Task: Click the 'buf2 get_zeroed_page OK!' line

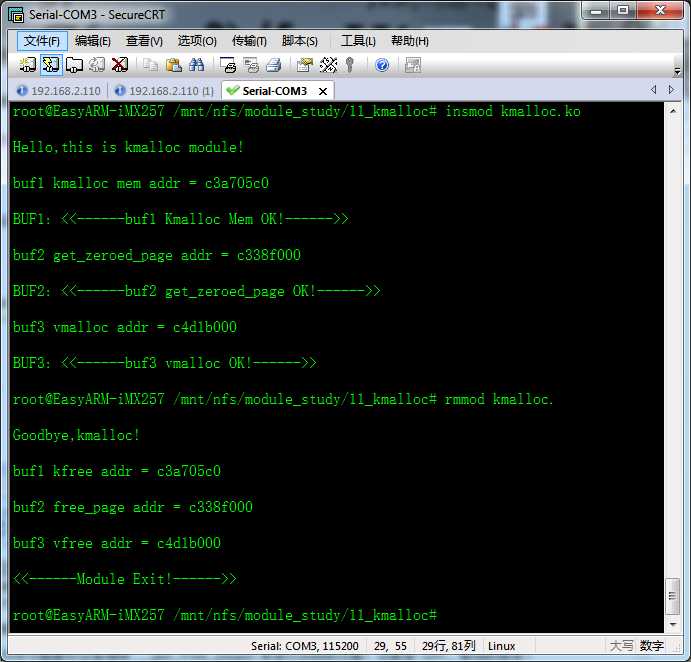Action: click(x=197, y=291)
